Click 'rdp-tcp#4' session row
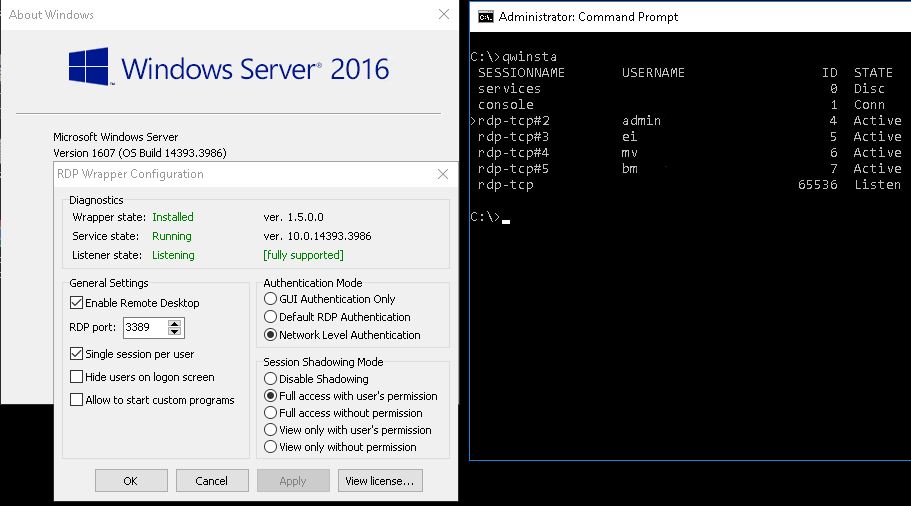The width and height of the screenshot is (911, 506). point(689,153)
